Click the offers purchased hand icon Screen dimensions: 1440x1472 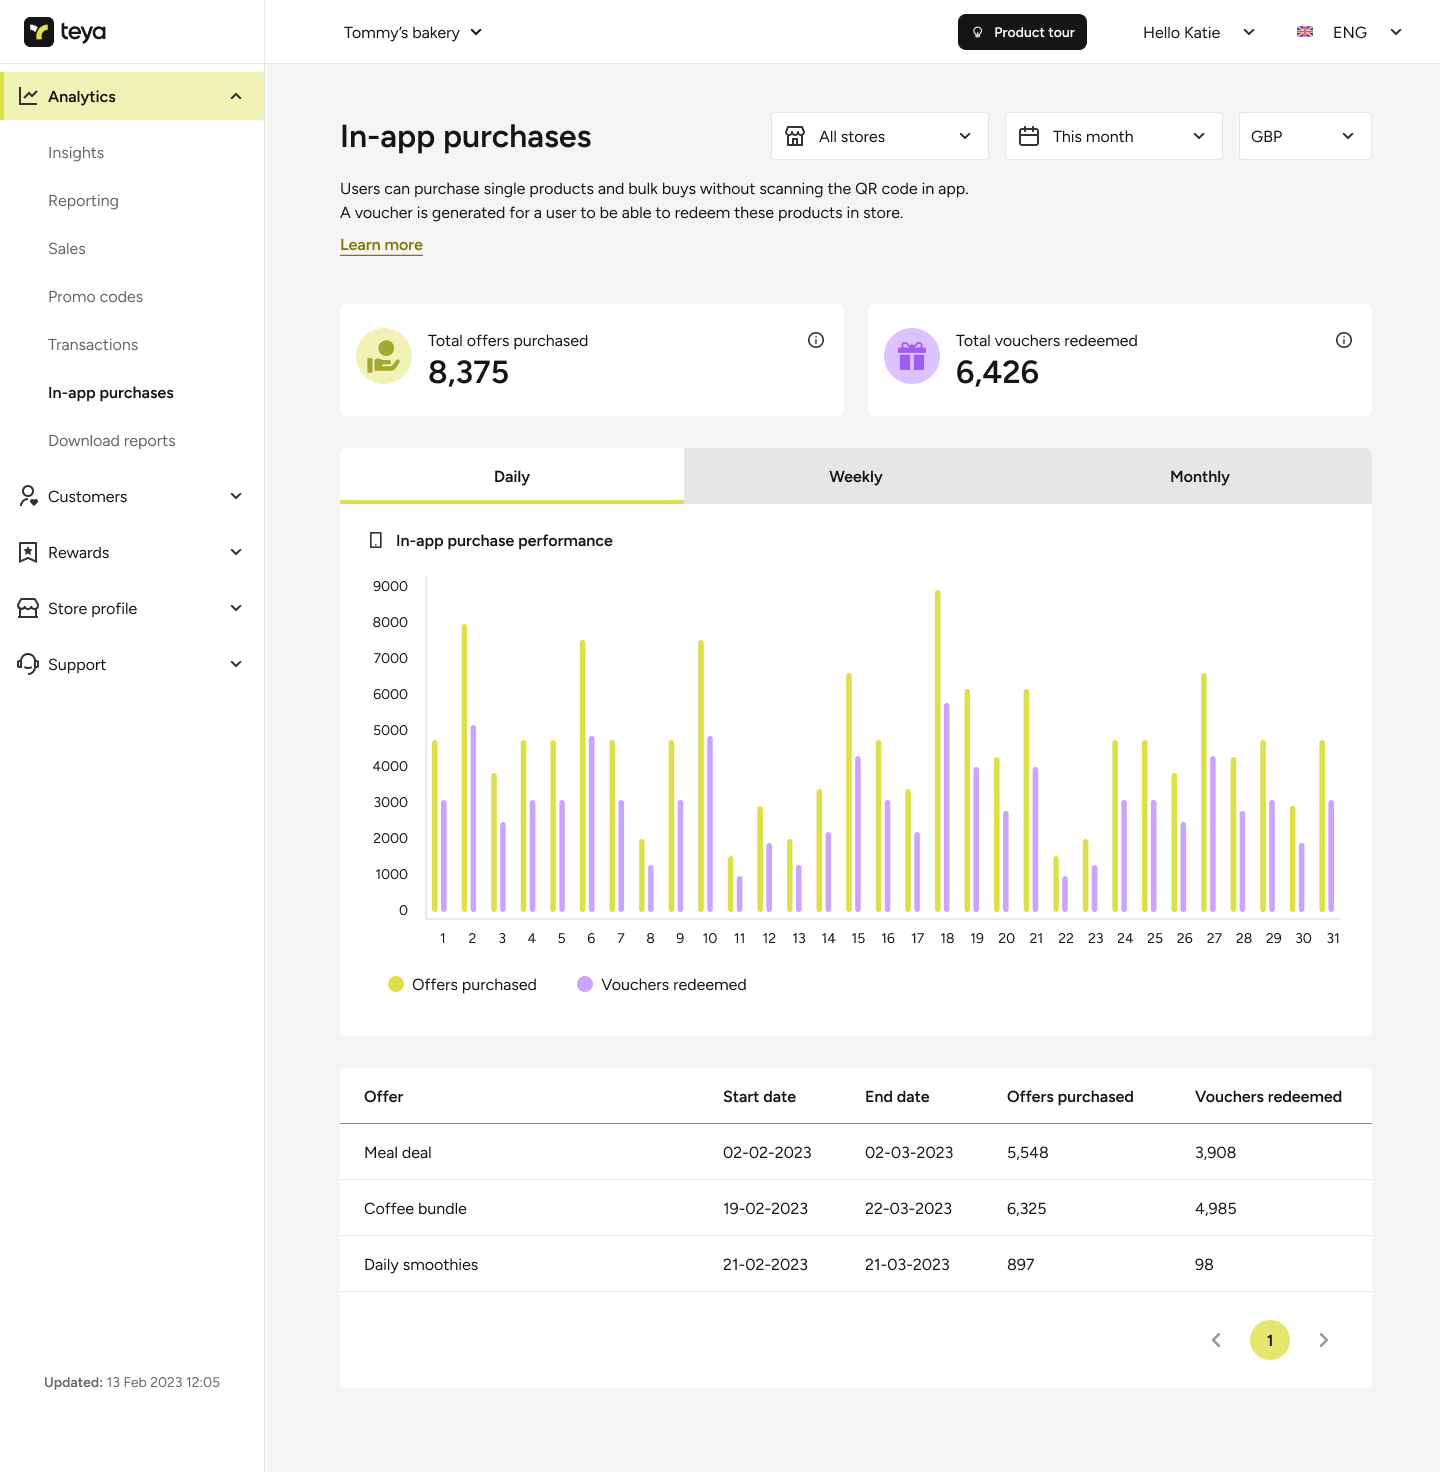click(x=384, y=356)
